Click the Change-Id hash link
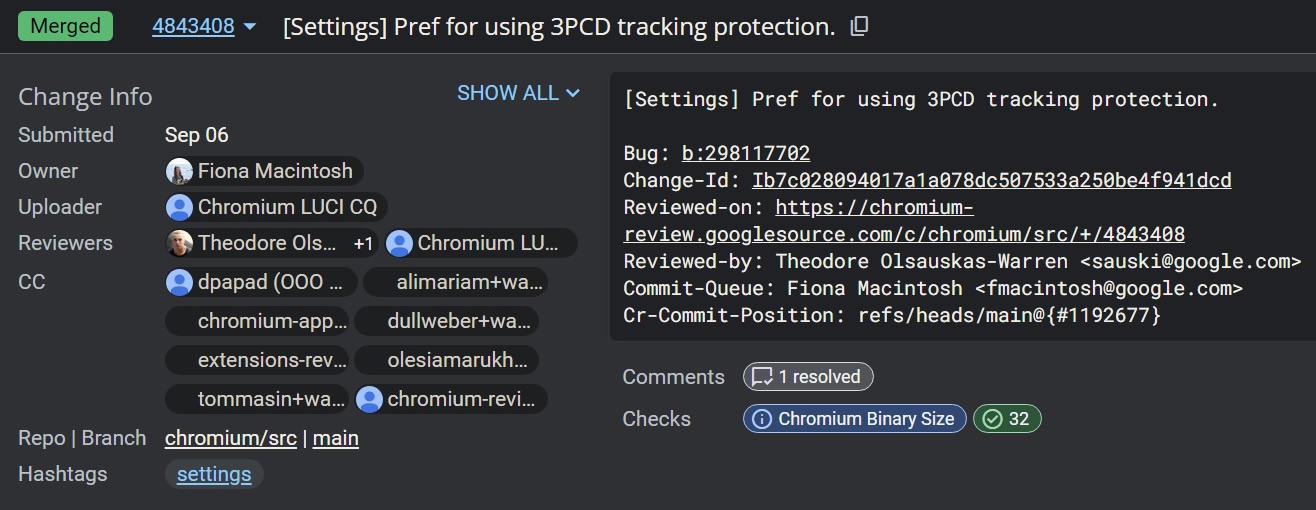The image size is (1316, 510). (x=991, y=180)
